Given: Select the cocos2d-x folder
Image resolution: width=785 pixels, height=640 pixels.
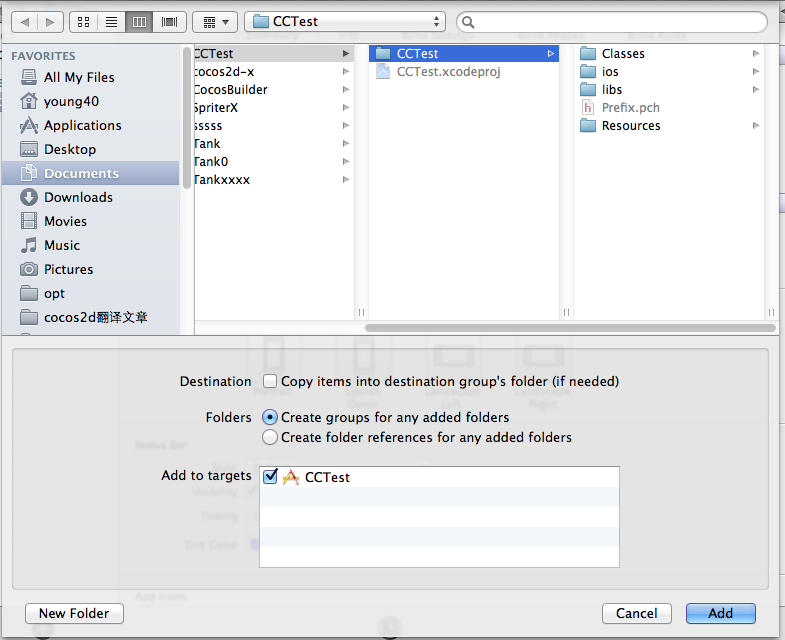Looking at the screenshot, I should pos(274,72).
